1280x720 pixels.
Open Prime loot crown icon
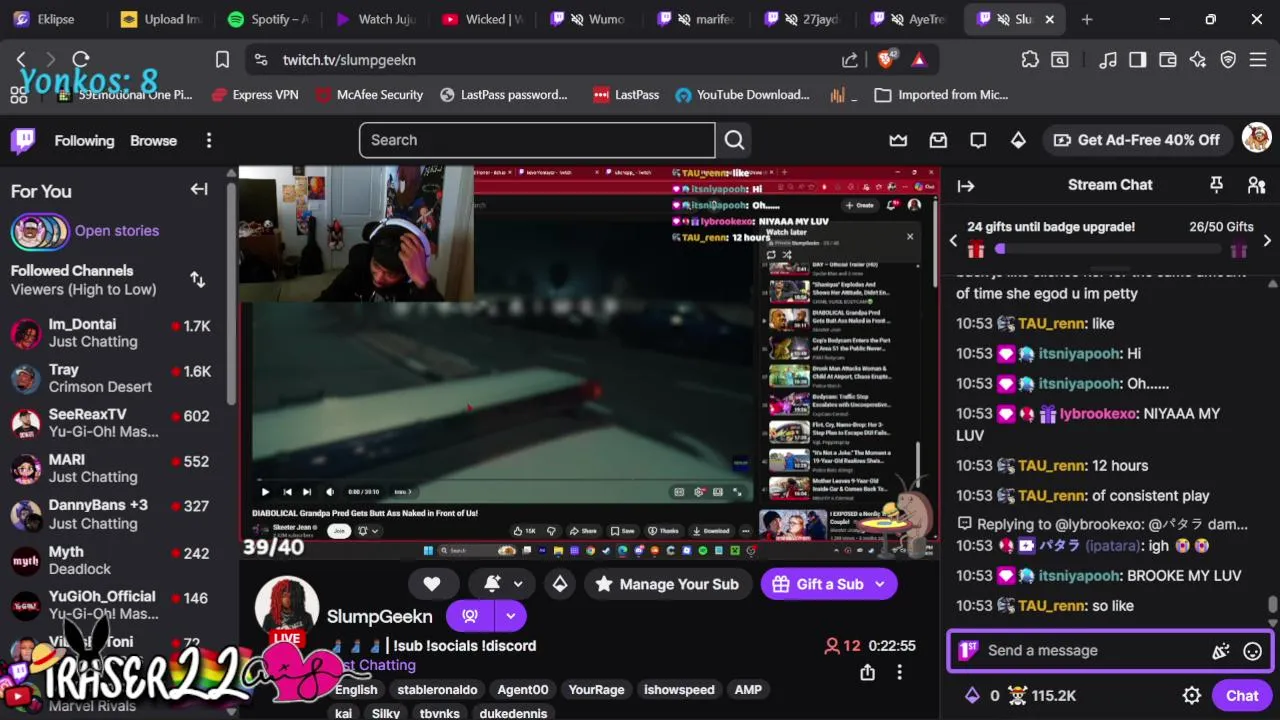point(899,140)
